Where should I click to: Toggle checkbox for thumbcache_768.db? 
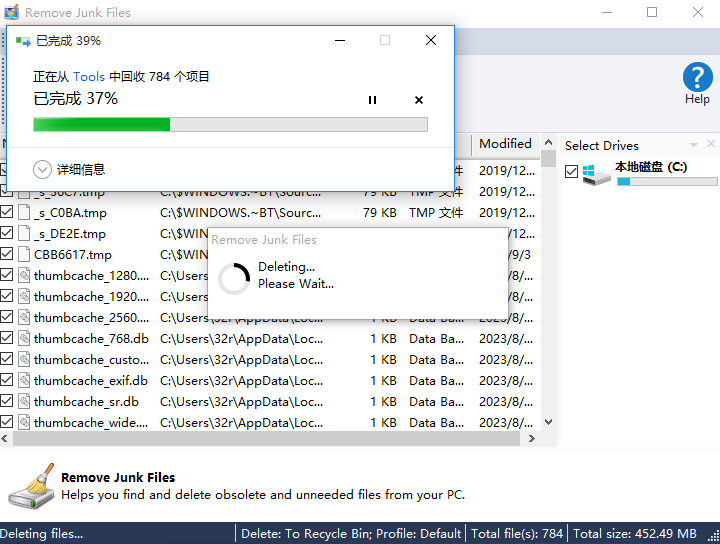[x=6, y=338]
